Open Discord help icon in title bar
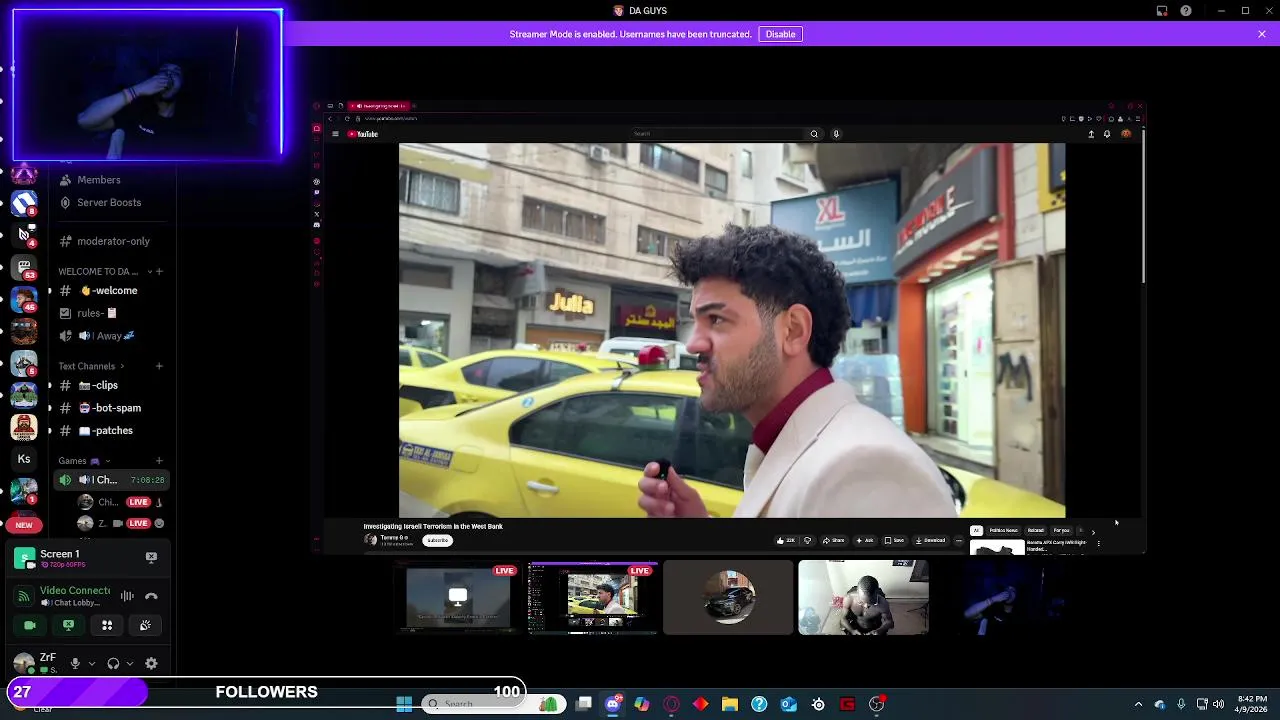Screen dimensions: 1280x720 click(x=1186, y=11)
